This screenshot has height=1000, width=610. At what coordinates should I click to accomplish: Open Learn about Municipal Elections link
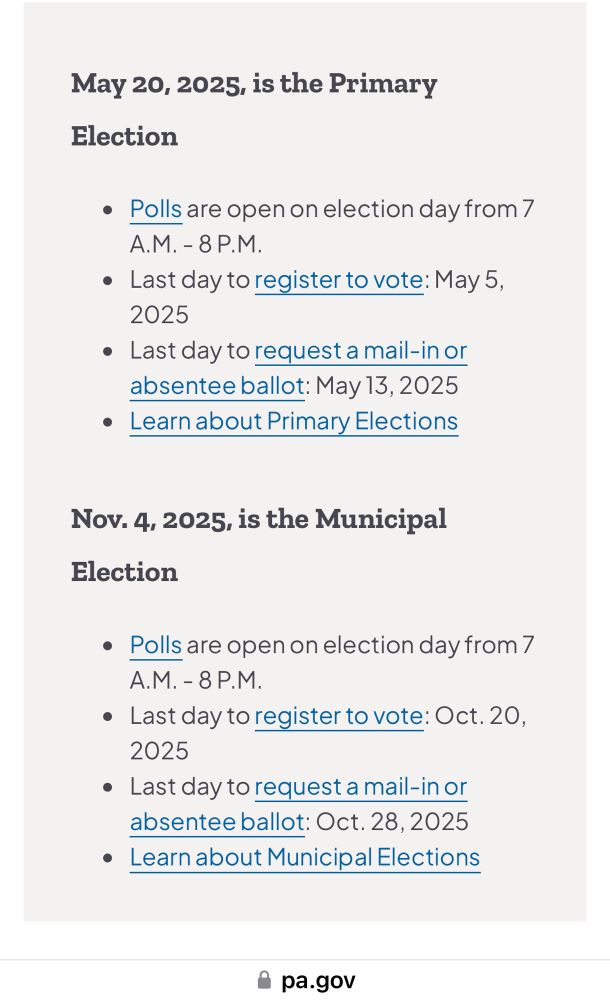click(x=305, y=858)
